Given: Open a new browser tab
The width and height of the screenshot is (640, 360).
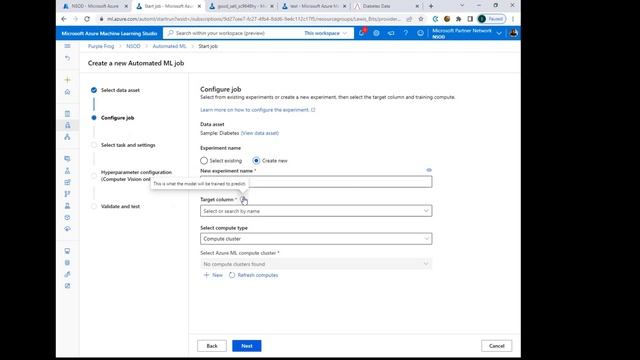Looking at the screenshot, I should click(431, 6).
